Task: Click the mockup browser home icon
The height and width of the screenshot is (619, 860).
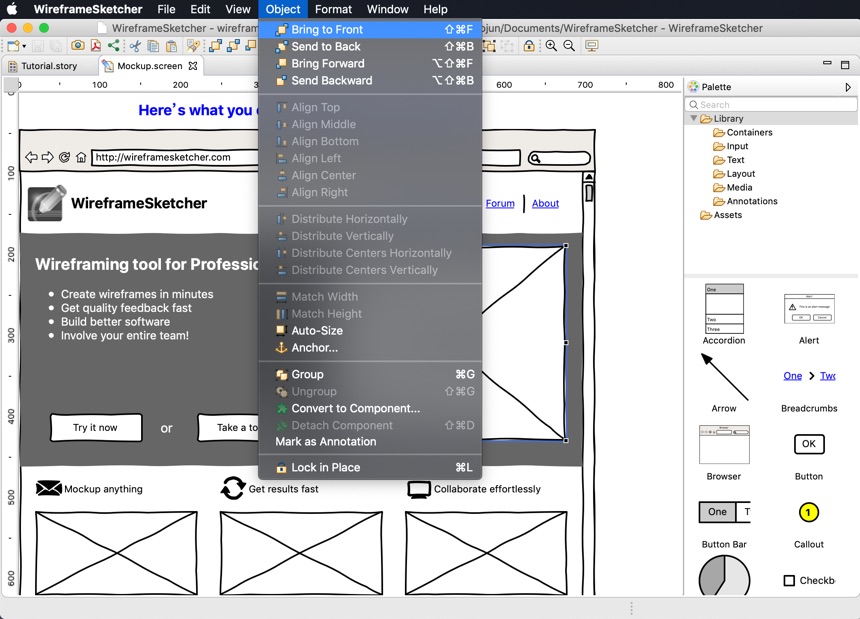Action: (81, 158)
